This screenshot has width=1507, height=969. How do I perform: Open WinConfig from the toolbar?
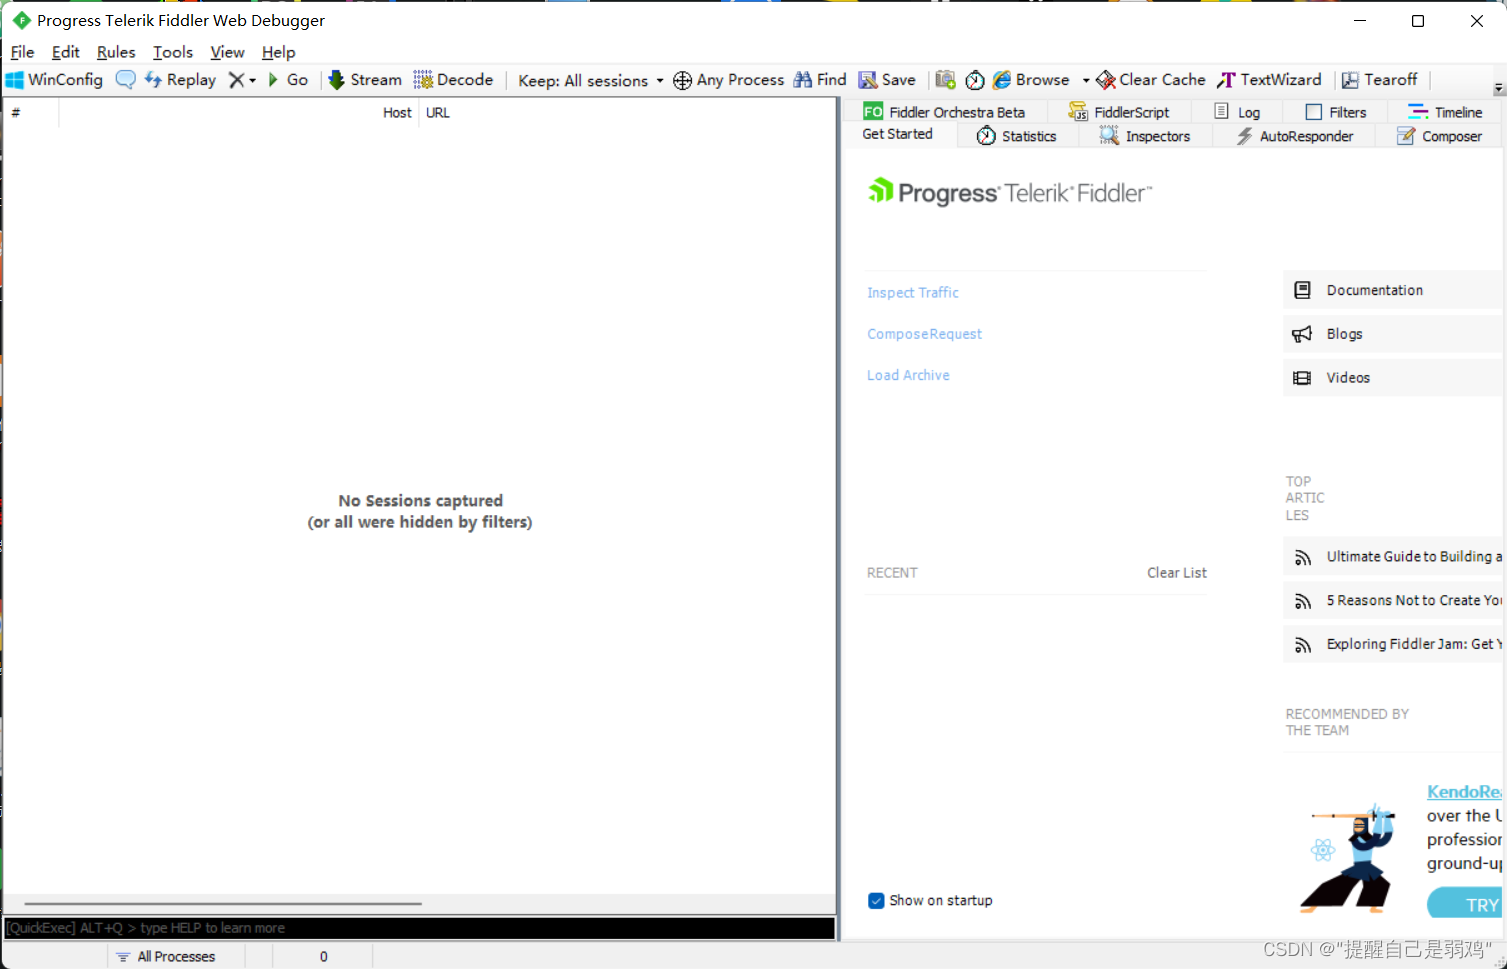55,80
